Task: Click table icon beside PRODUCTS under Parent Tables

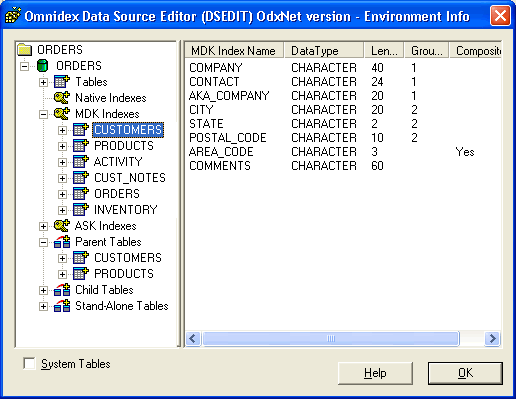Action: 81,274
